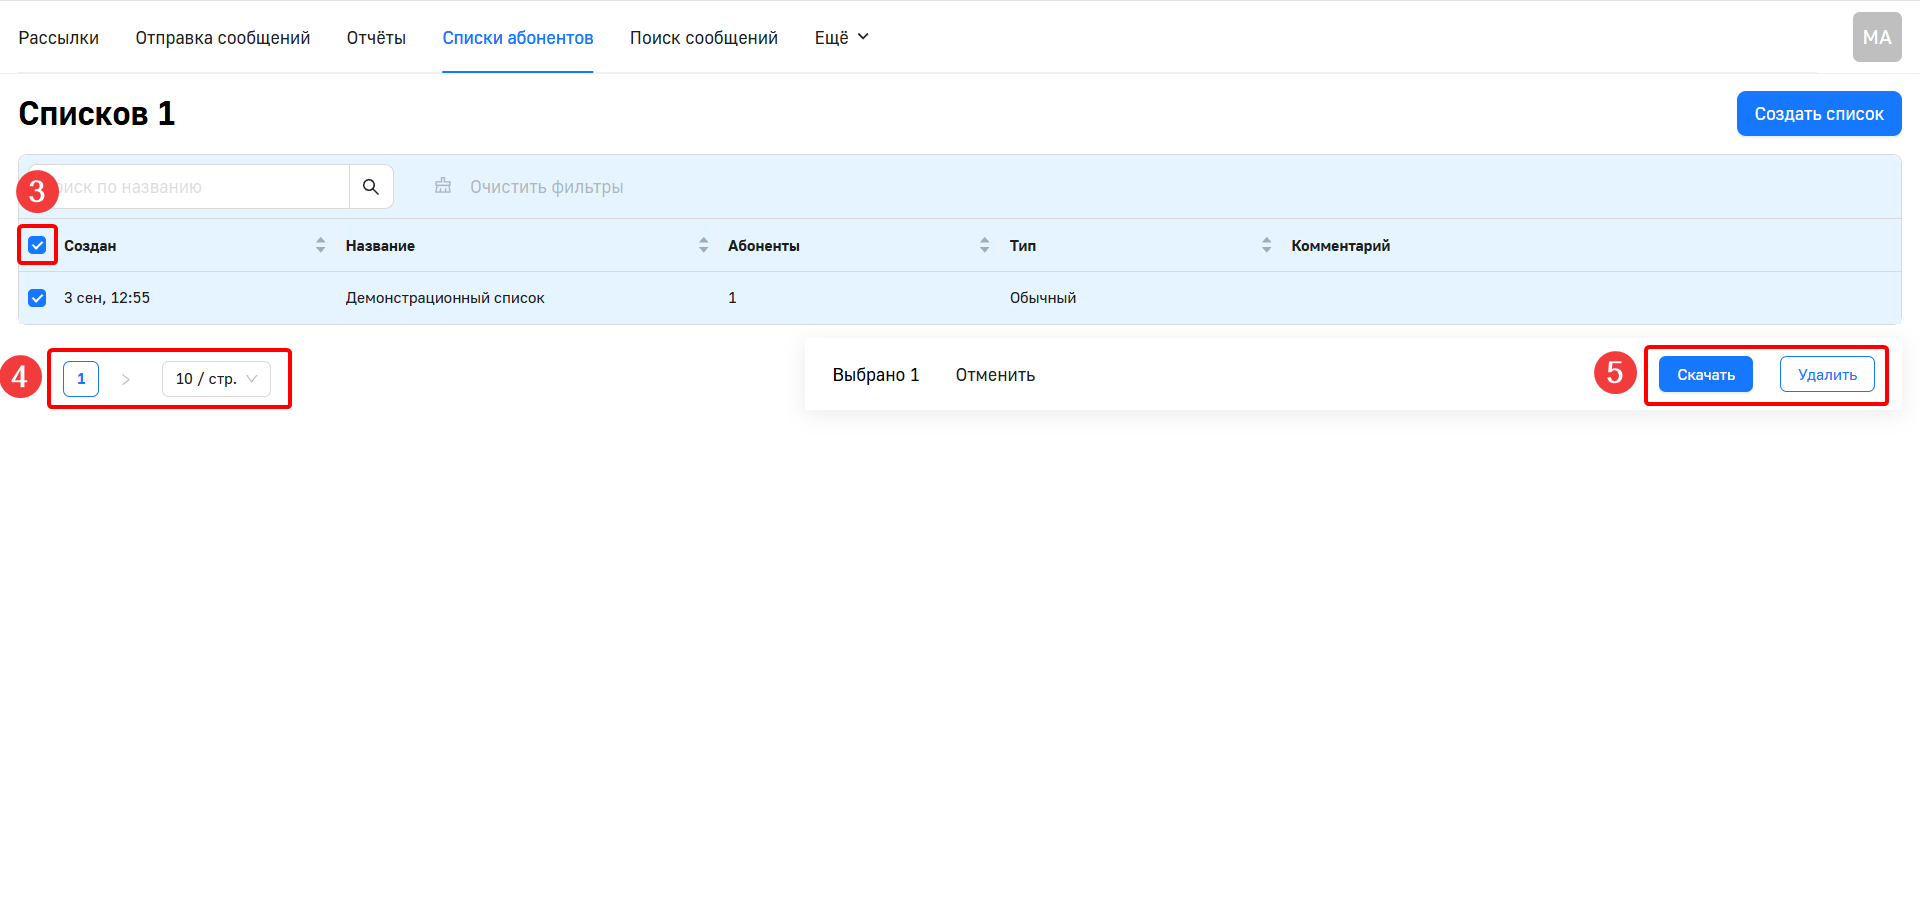Sort by Абоненты column arrows
This screenshot has height=912, width=1920.
pyautogui.click(x=984, y=245)
